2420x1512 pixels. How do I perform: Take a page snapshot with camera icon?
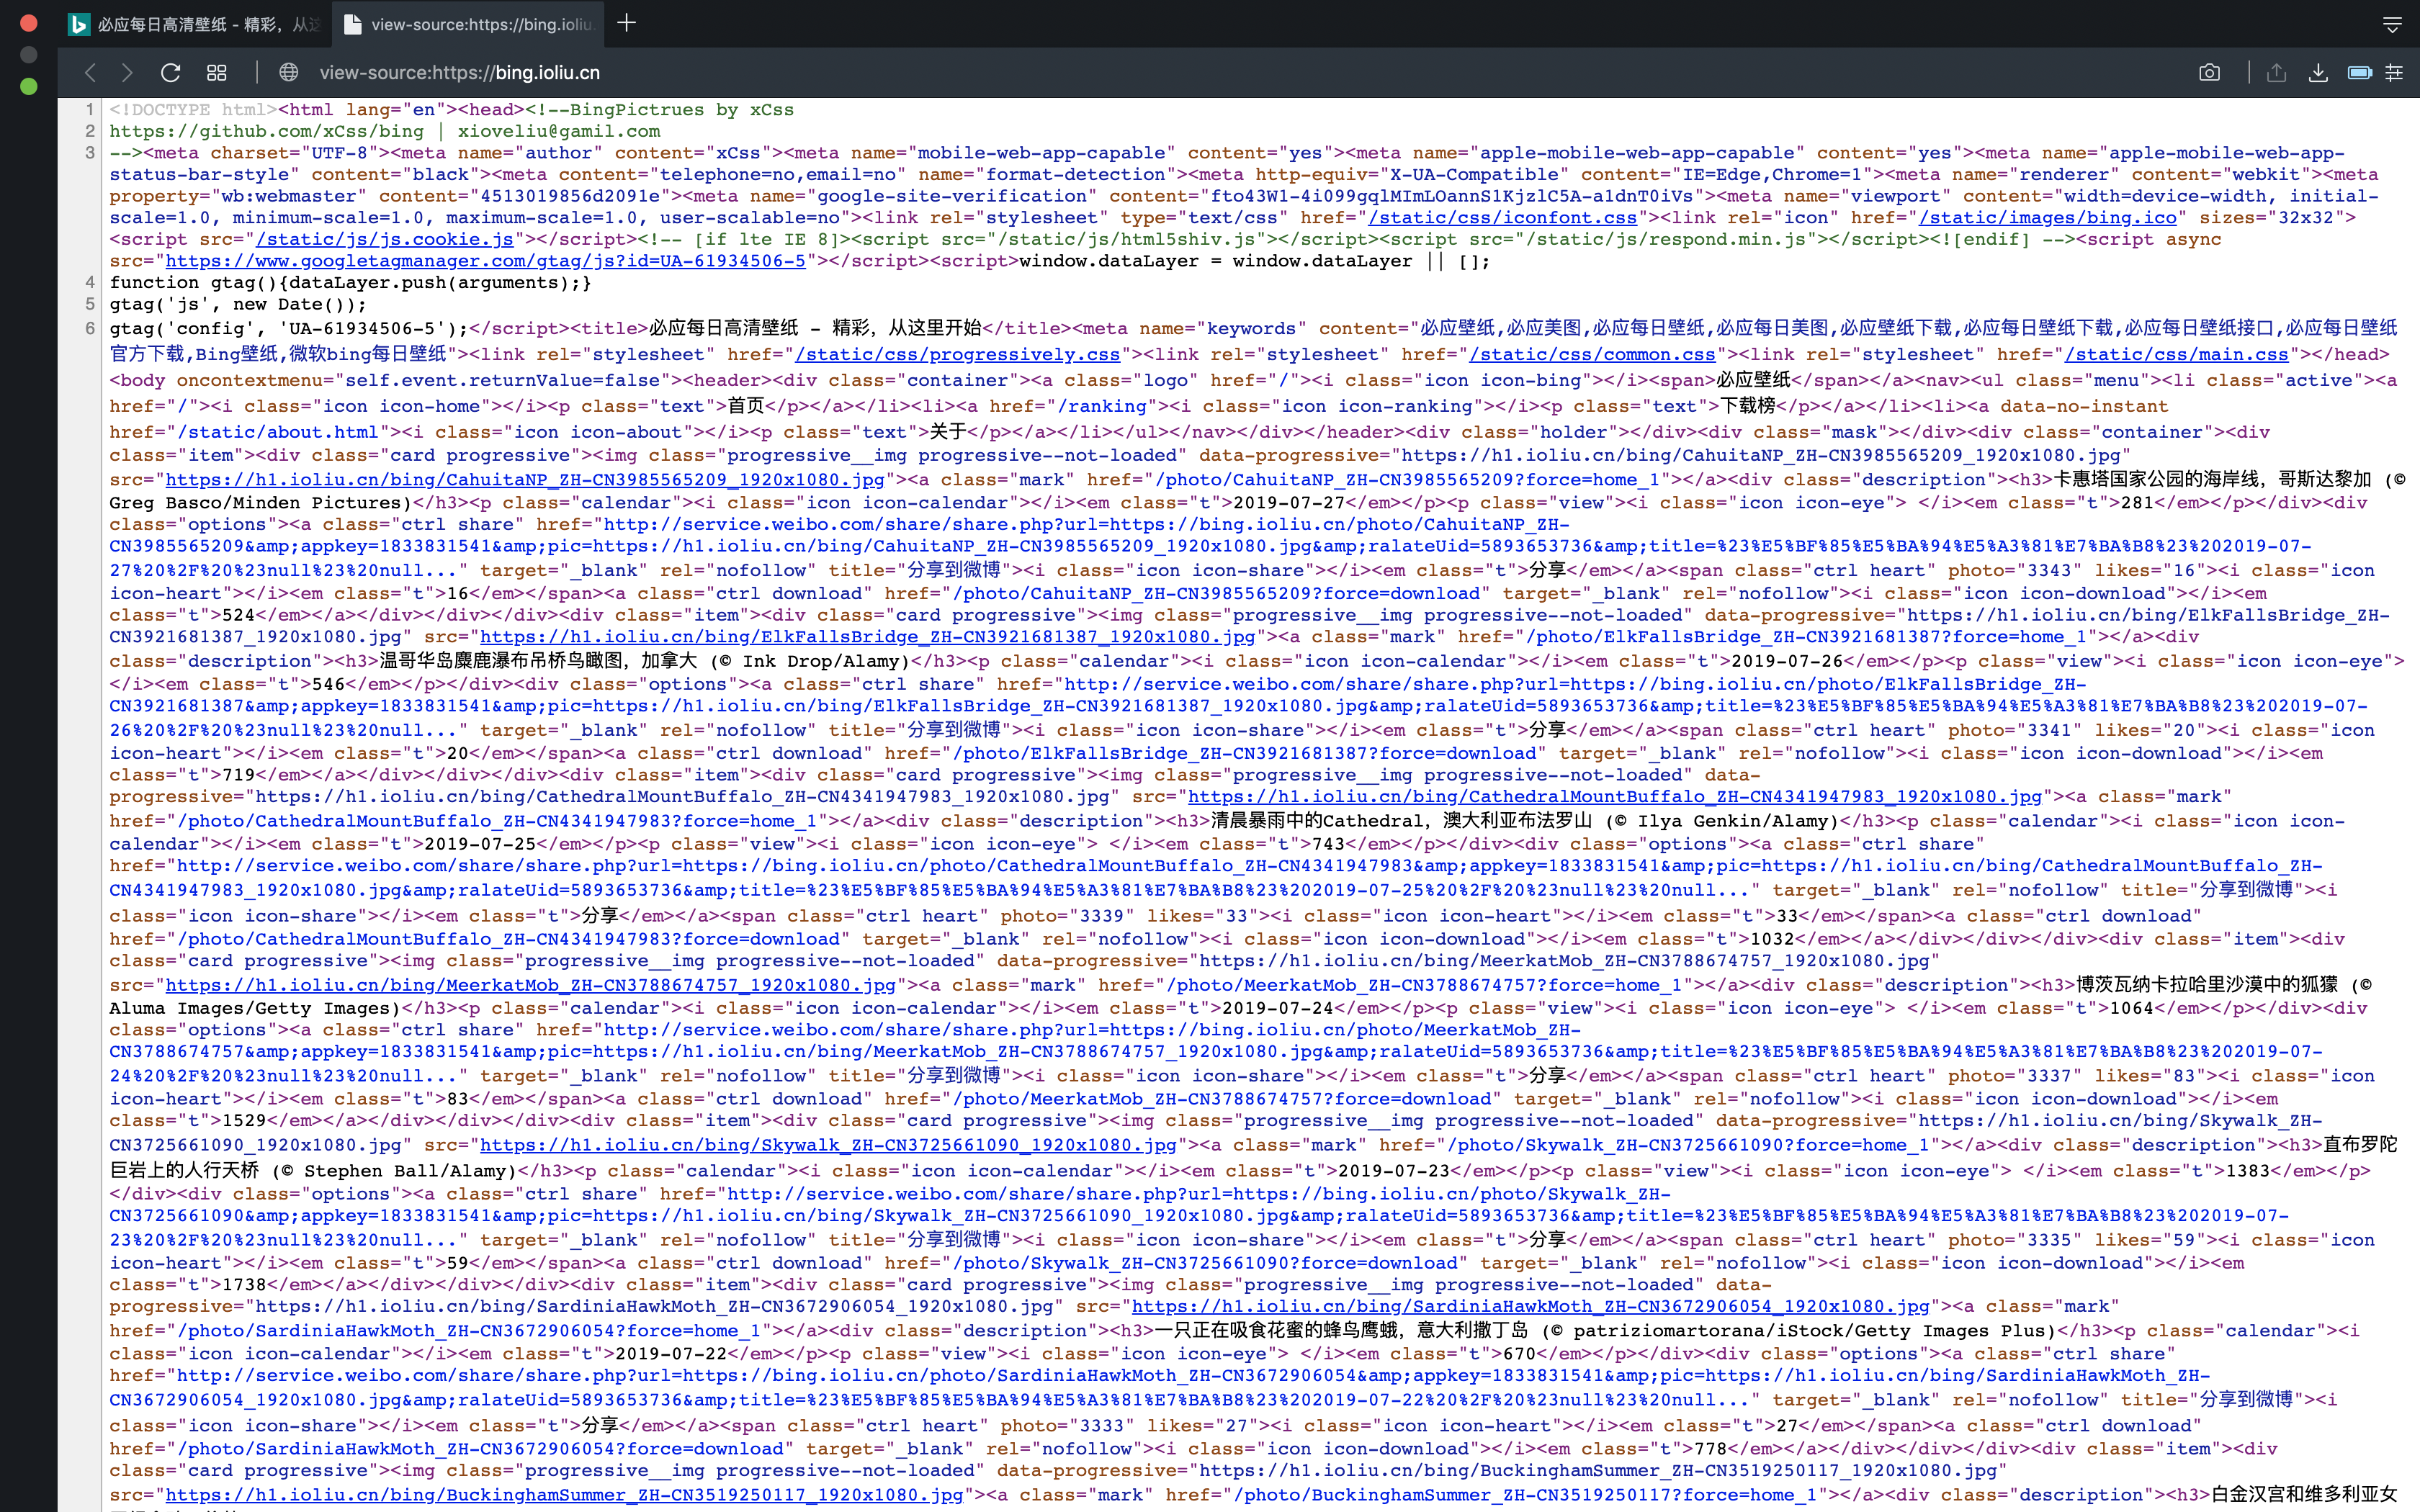[2209, 72]
